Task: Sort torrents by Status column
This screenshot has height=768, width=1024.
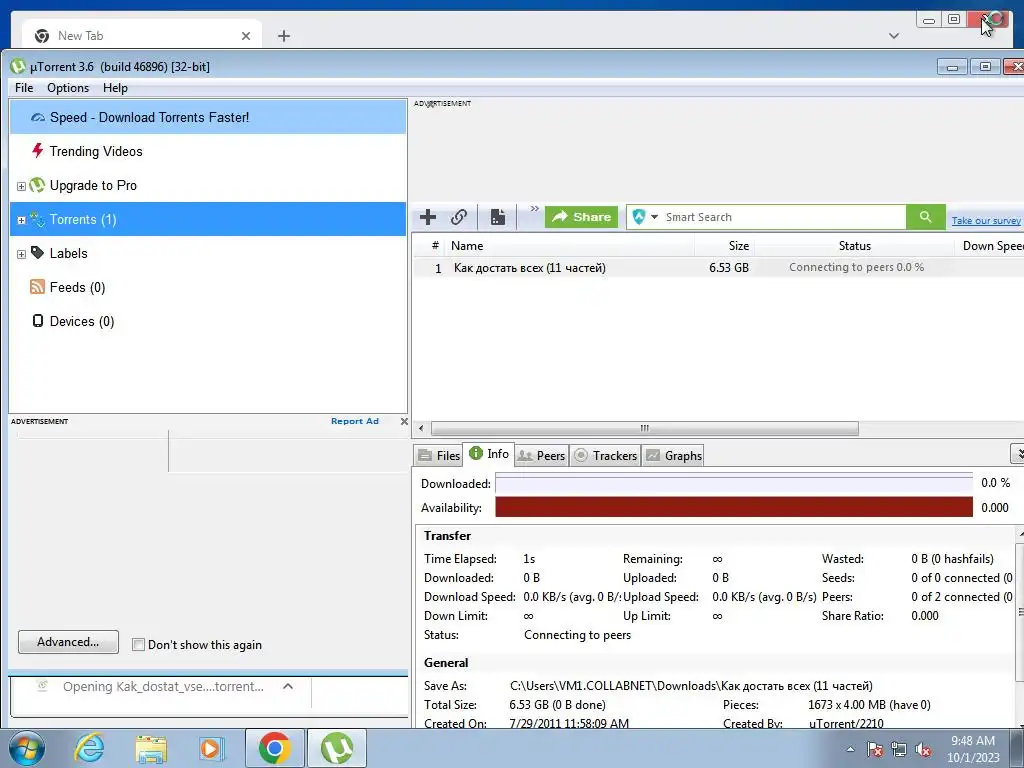Action: 854,246
